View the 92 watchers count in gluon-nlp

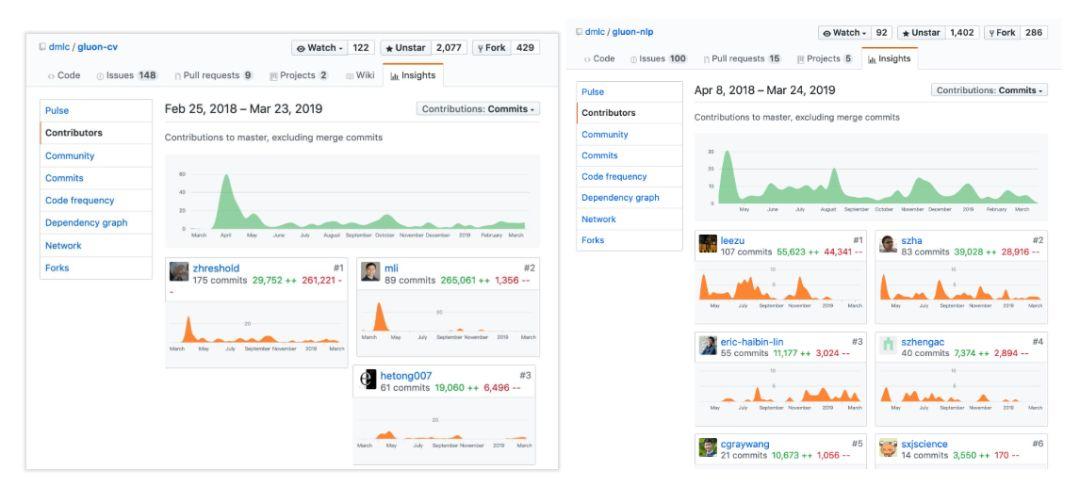pos(881,32)
